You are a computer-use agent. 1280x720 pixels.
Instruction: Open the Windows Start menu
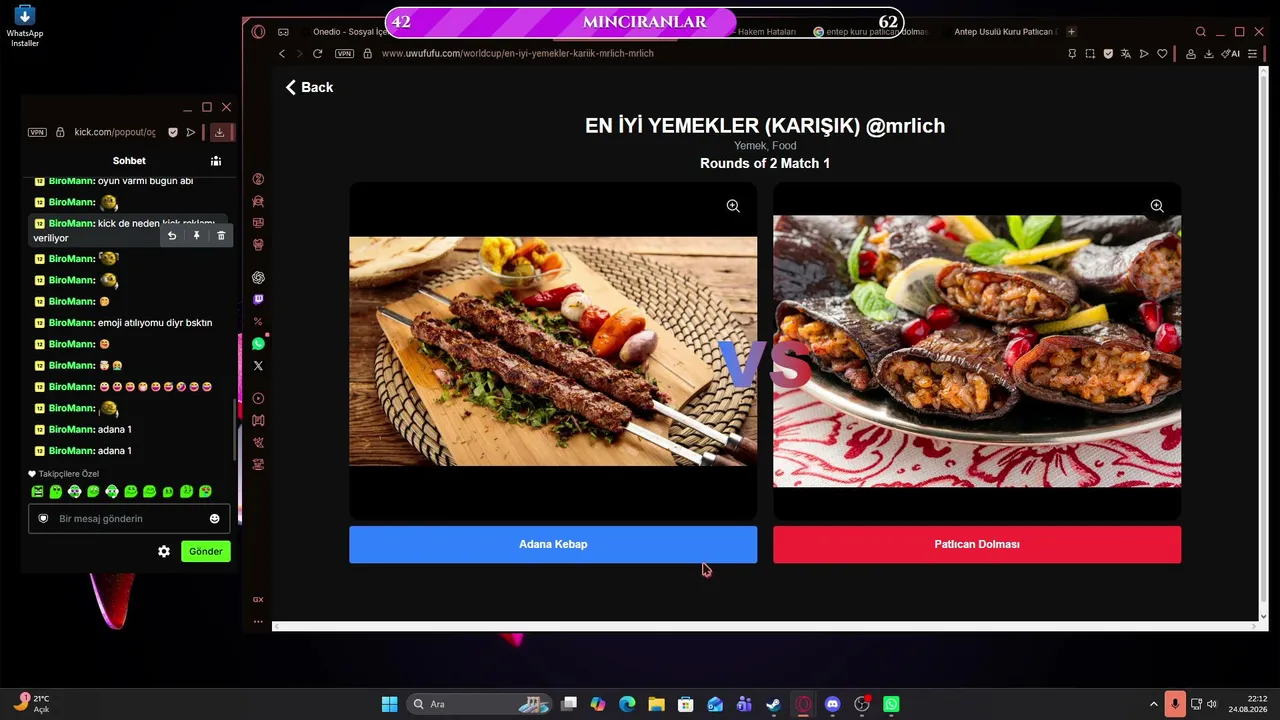click(x=389, y=704)
